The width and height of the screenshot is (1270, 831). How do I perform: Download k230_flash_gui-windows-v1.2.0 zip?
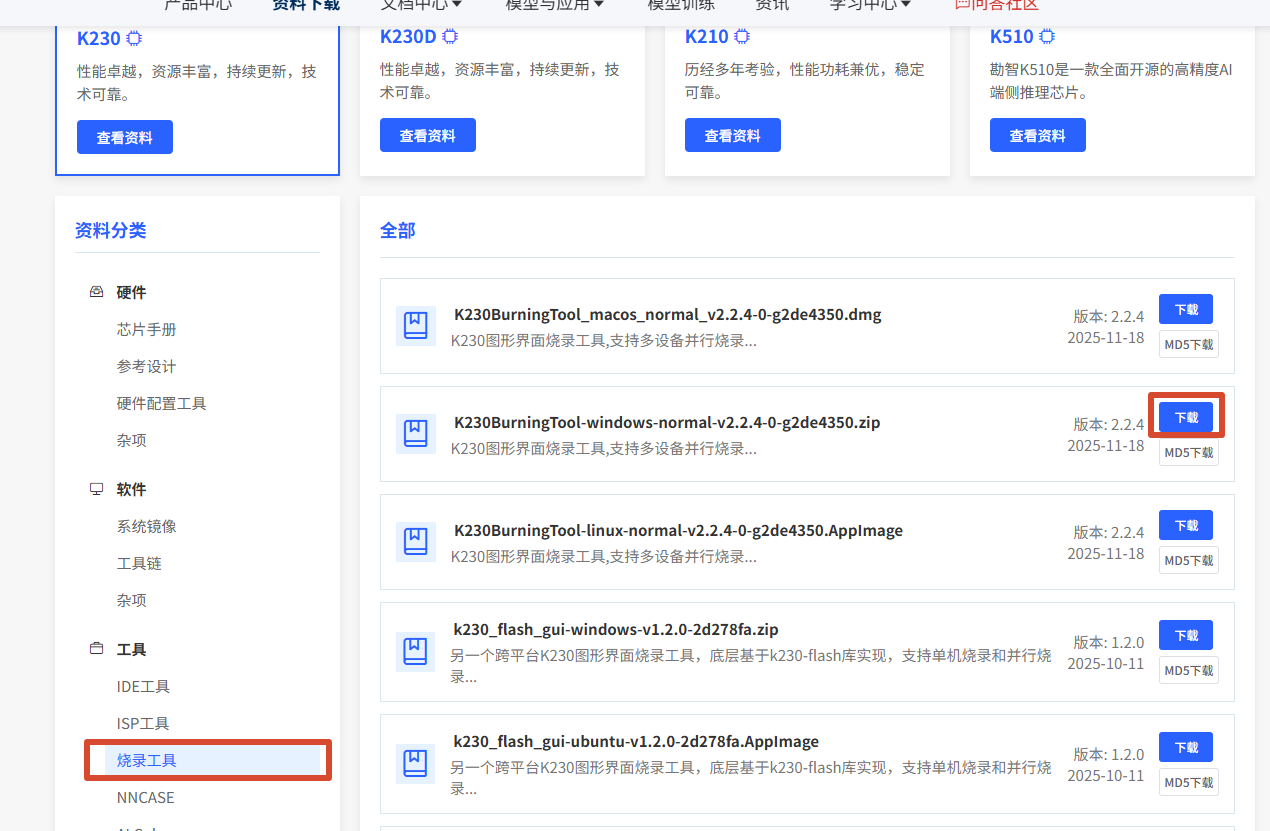(1186, 635)
